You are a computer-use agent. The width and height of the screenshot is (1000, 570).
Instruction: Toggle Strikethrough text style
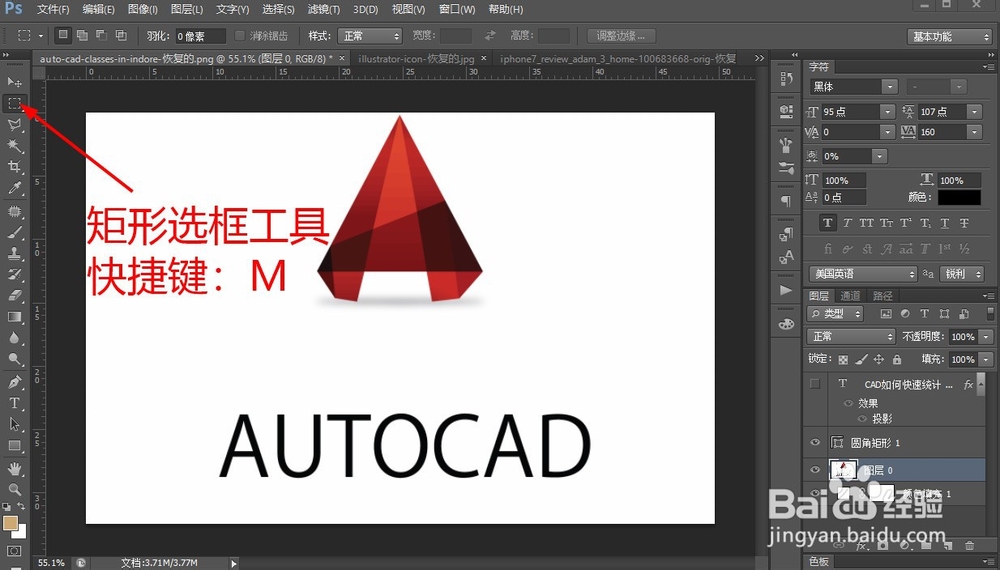click(x=964, y=223)
